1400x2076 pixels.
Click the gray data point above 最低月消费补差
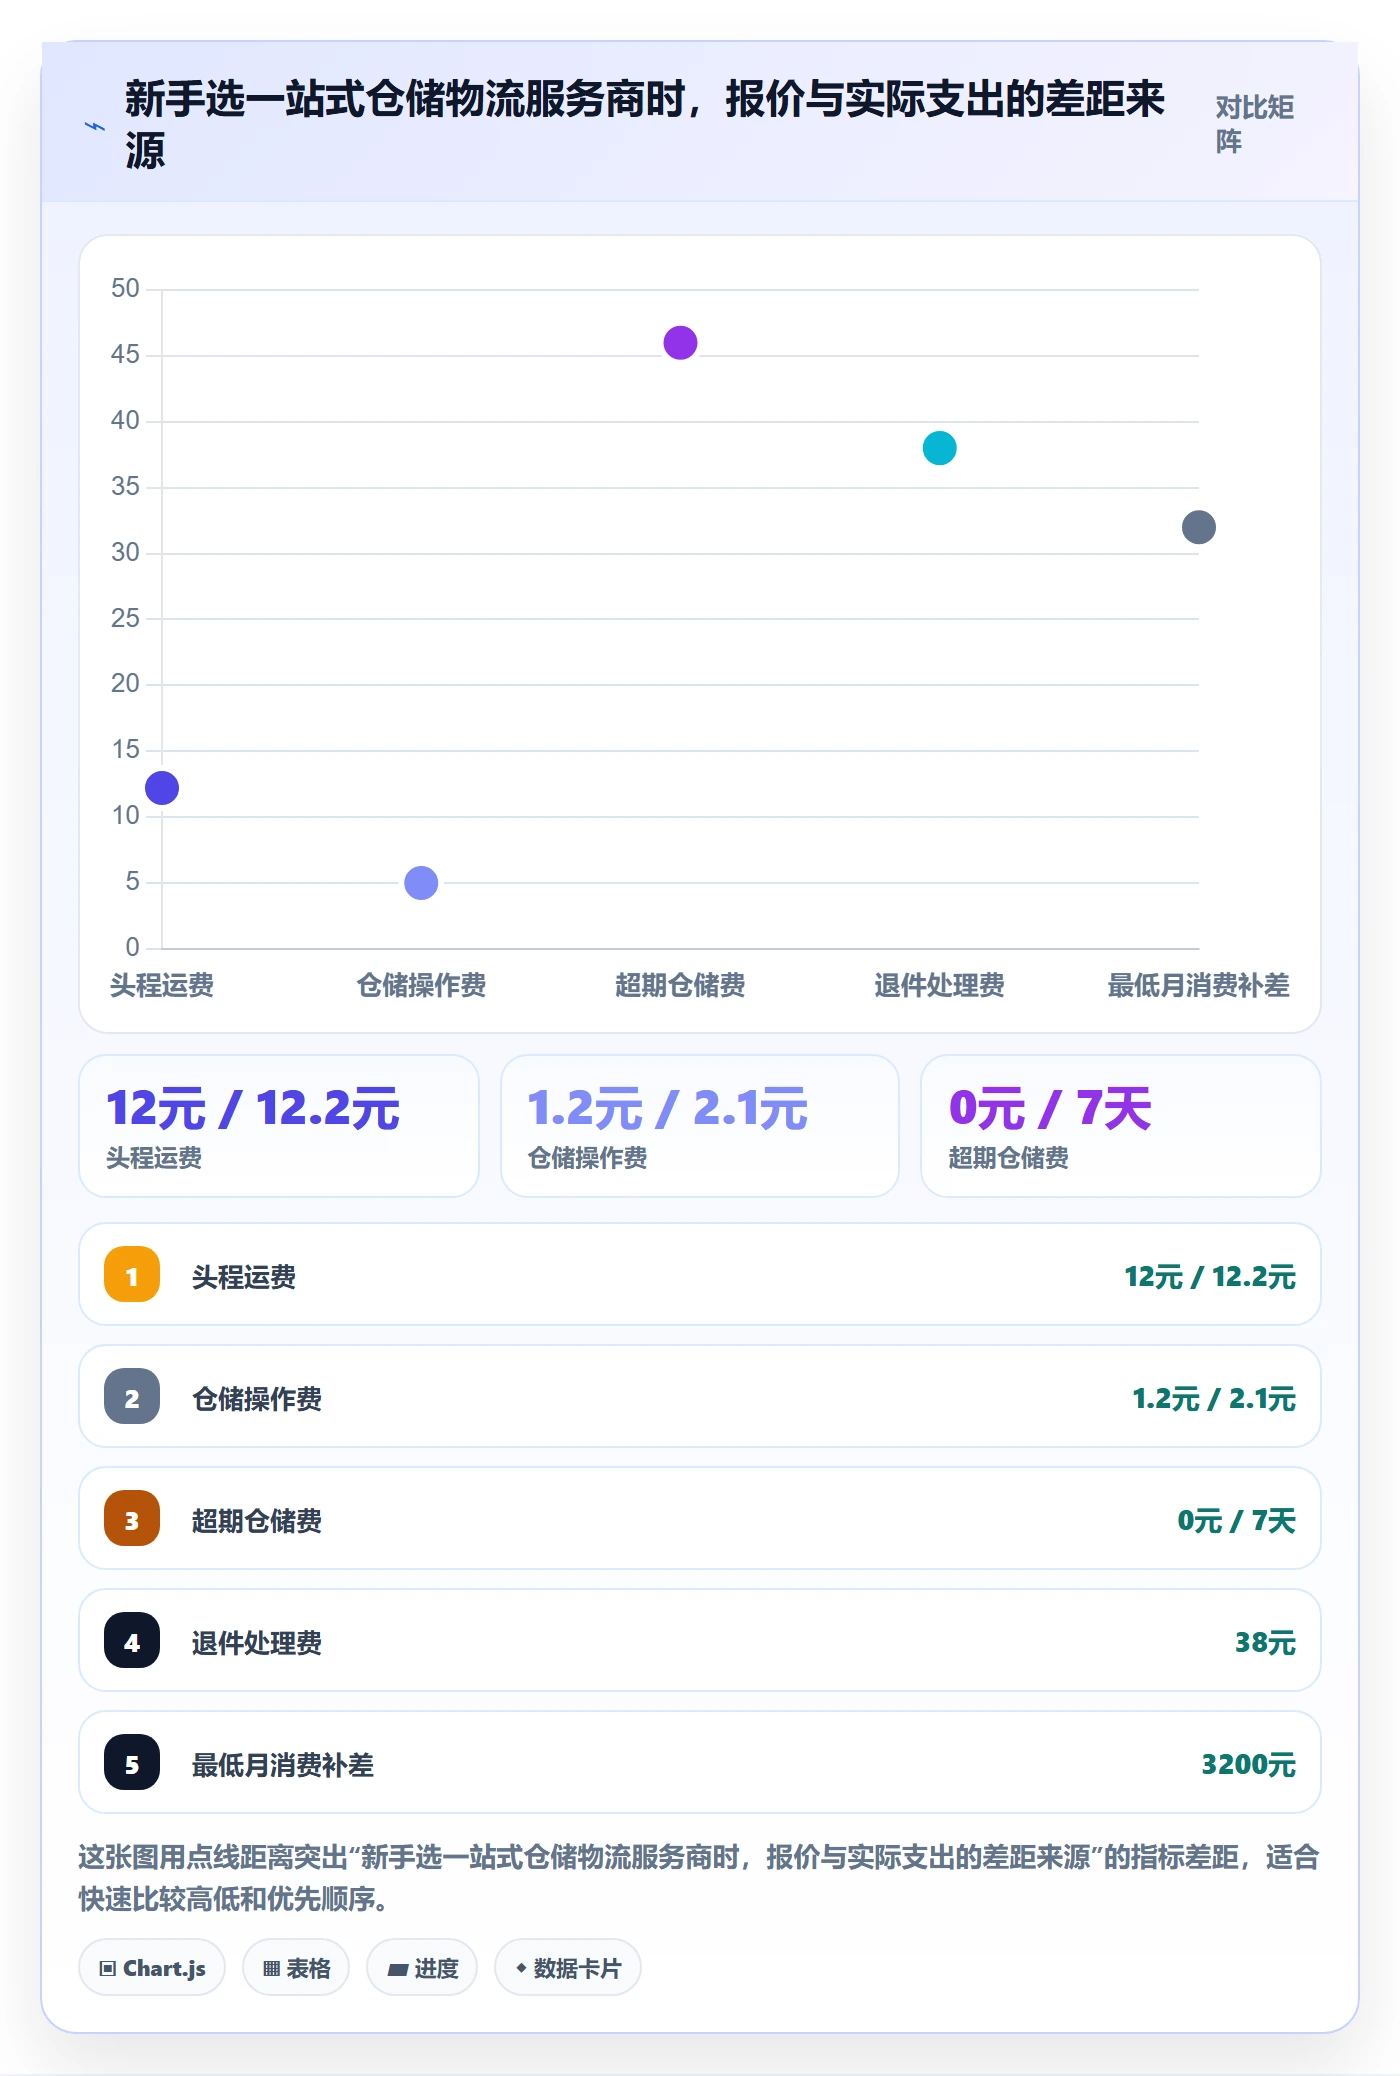[1199, 527]
